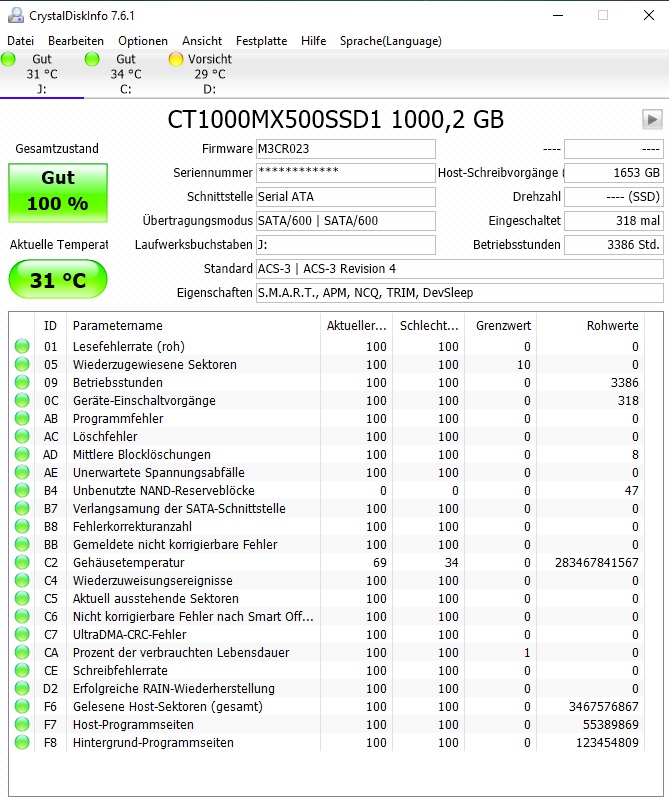Switch to Vorsicht drive D: tab
669x801 pixels.
209,74
